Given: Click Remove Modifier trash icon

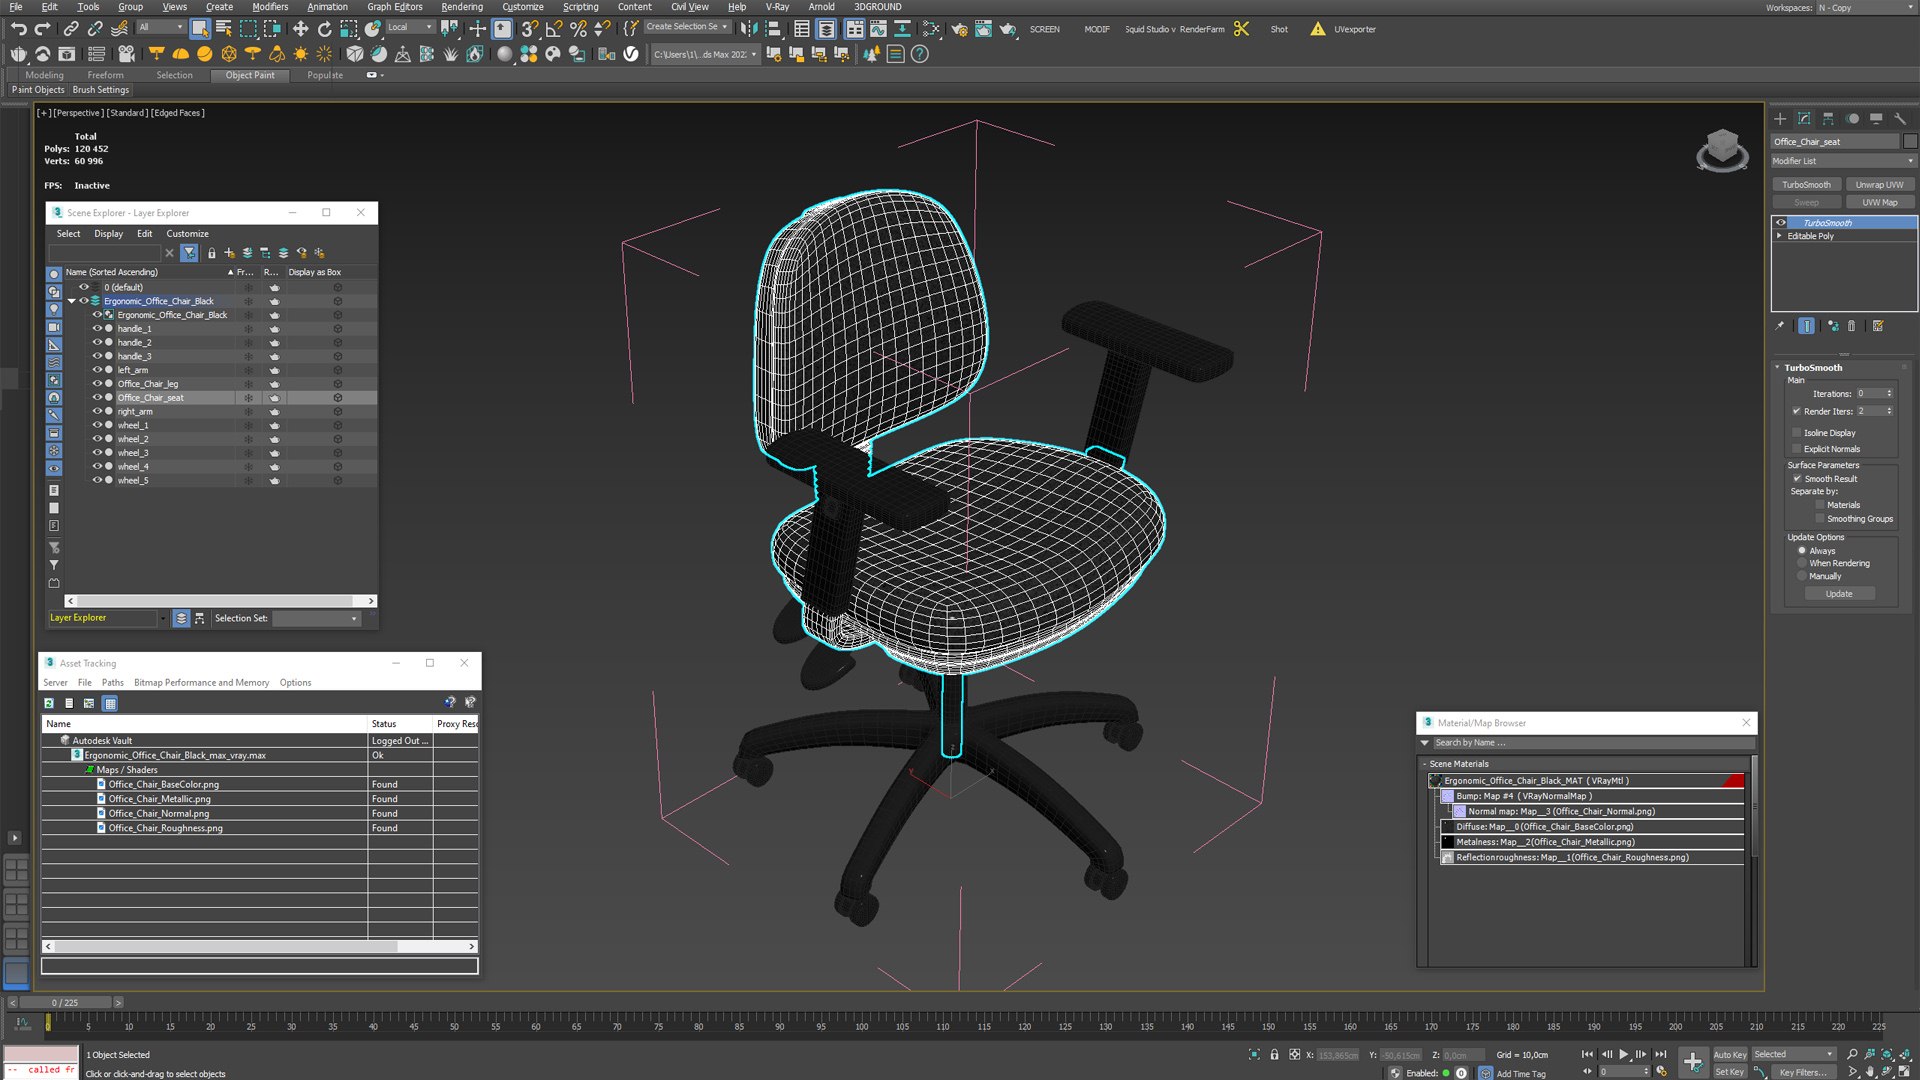Looking at the screenshot, I should tap(1851, 326).
